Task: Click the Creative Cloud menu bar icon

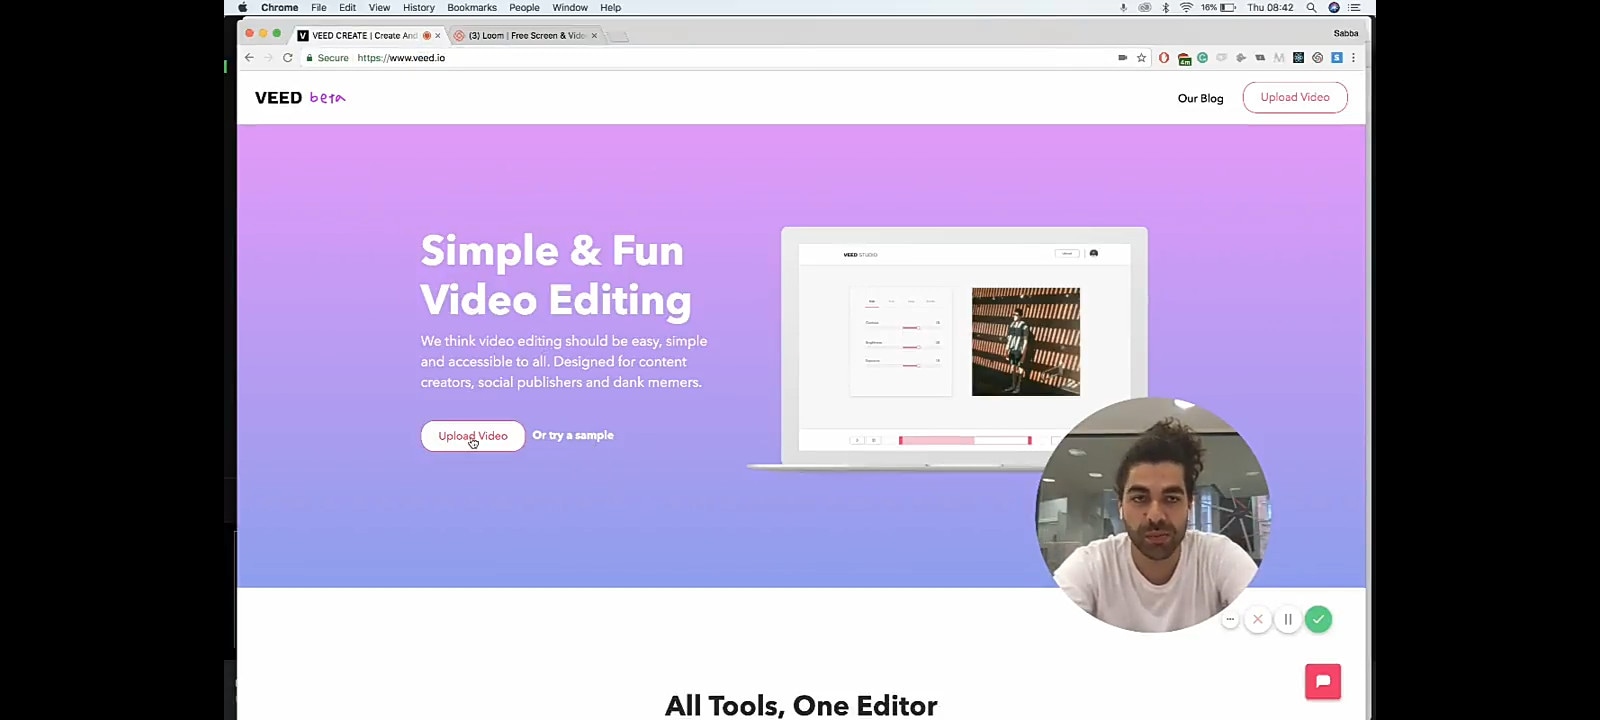Action: [x=1145, y=7]
